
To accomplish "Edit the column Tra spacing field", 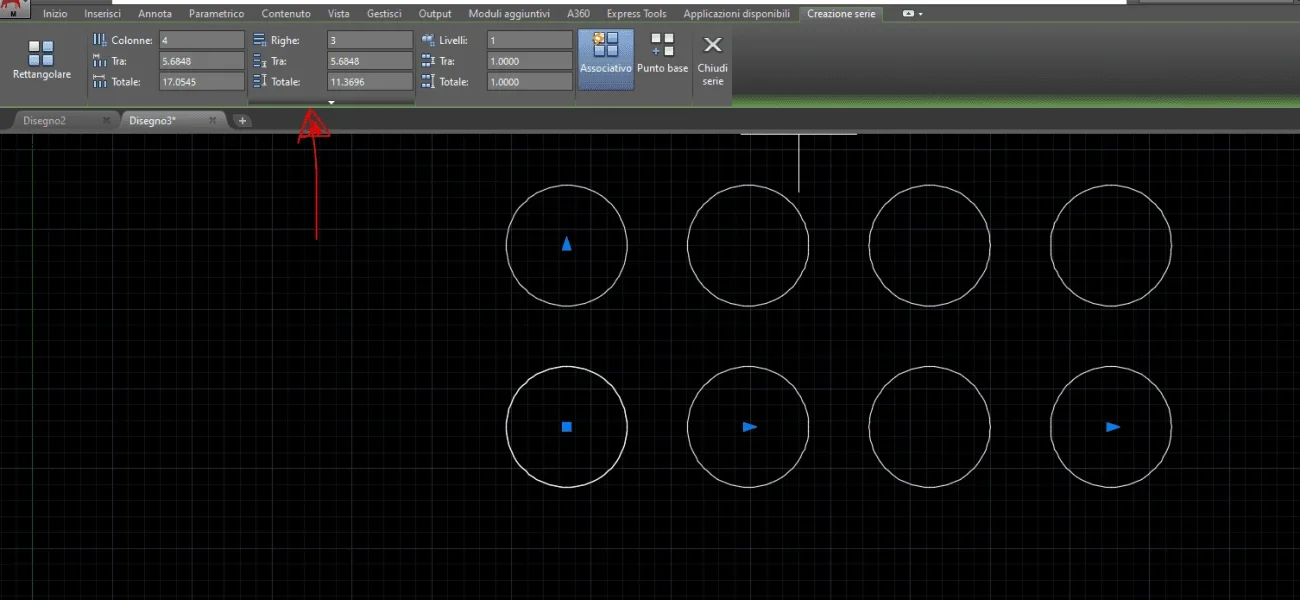I will pyautogui.click(x=201, y=61).
